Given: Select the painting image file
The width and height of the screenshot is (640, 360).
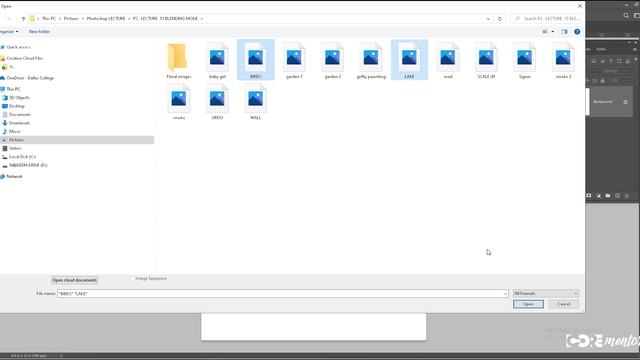Looking at the screenshot, I should tap(371, 60).
